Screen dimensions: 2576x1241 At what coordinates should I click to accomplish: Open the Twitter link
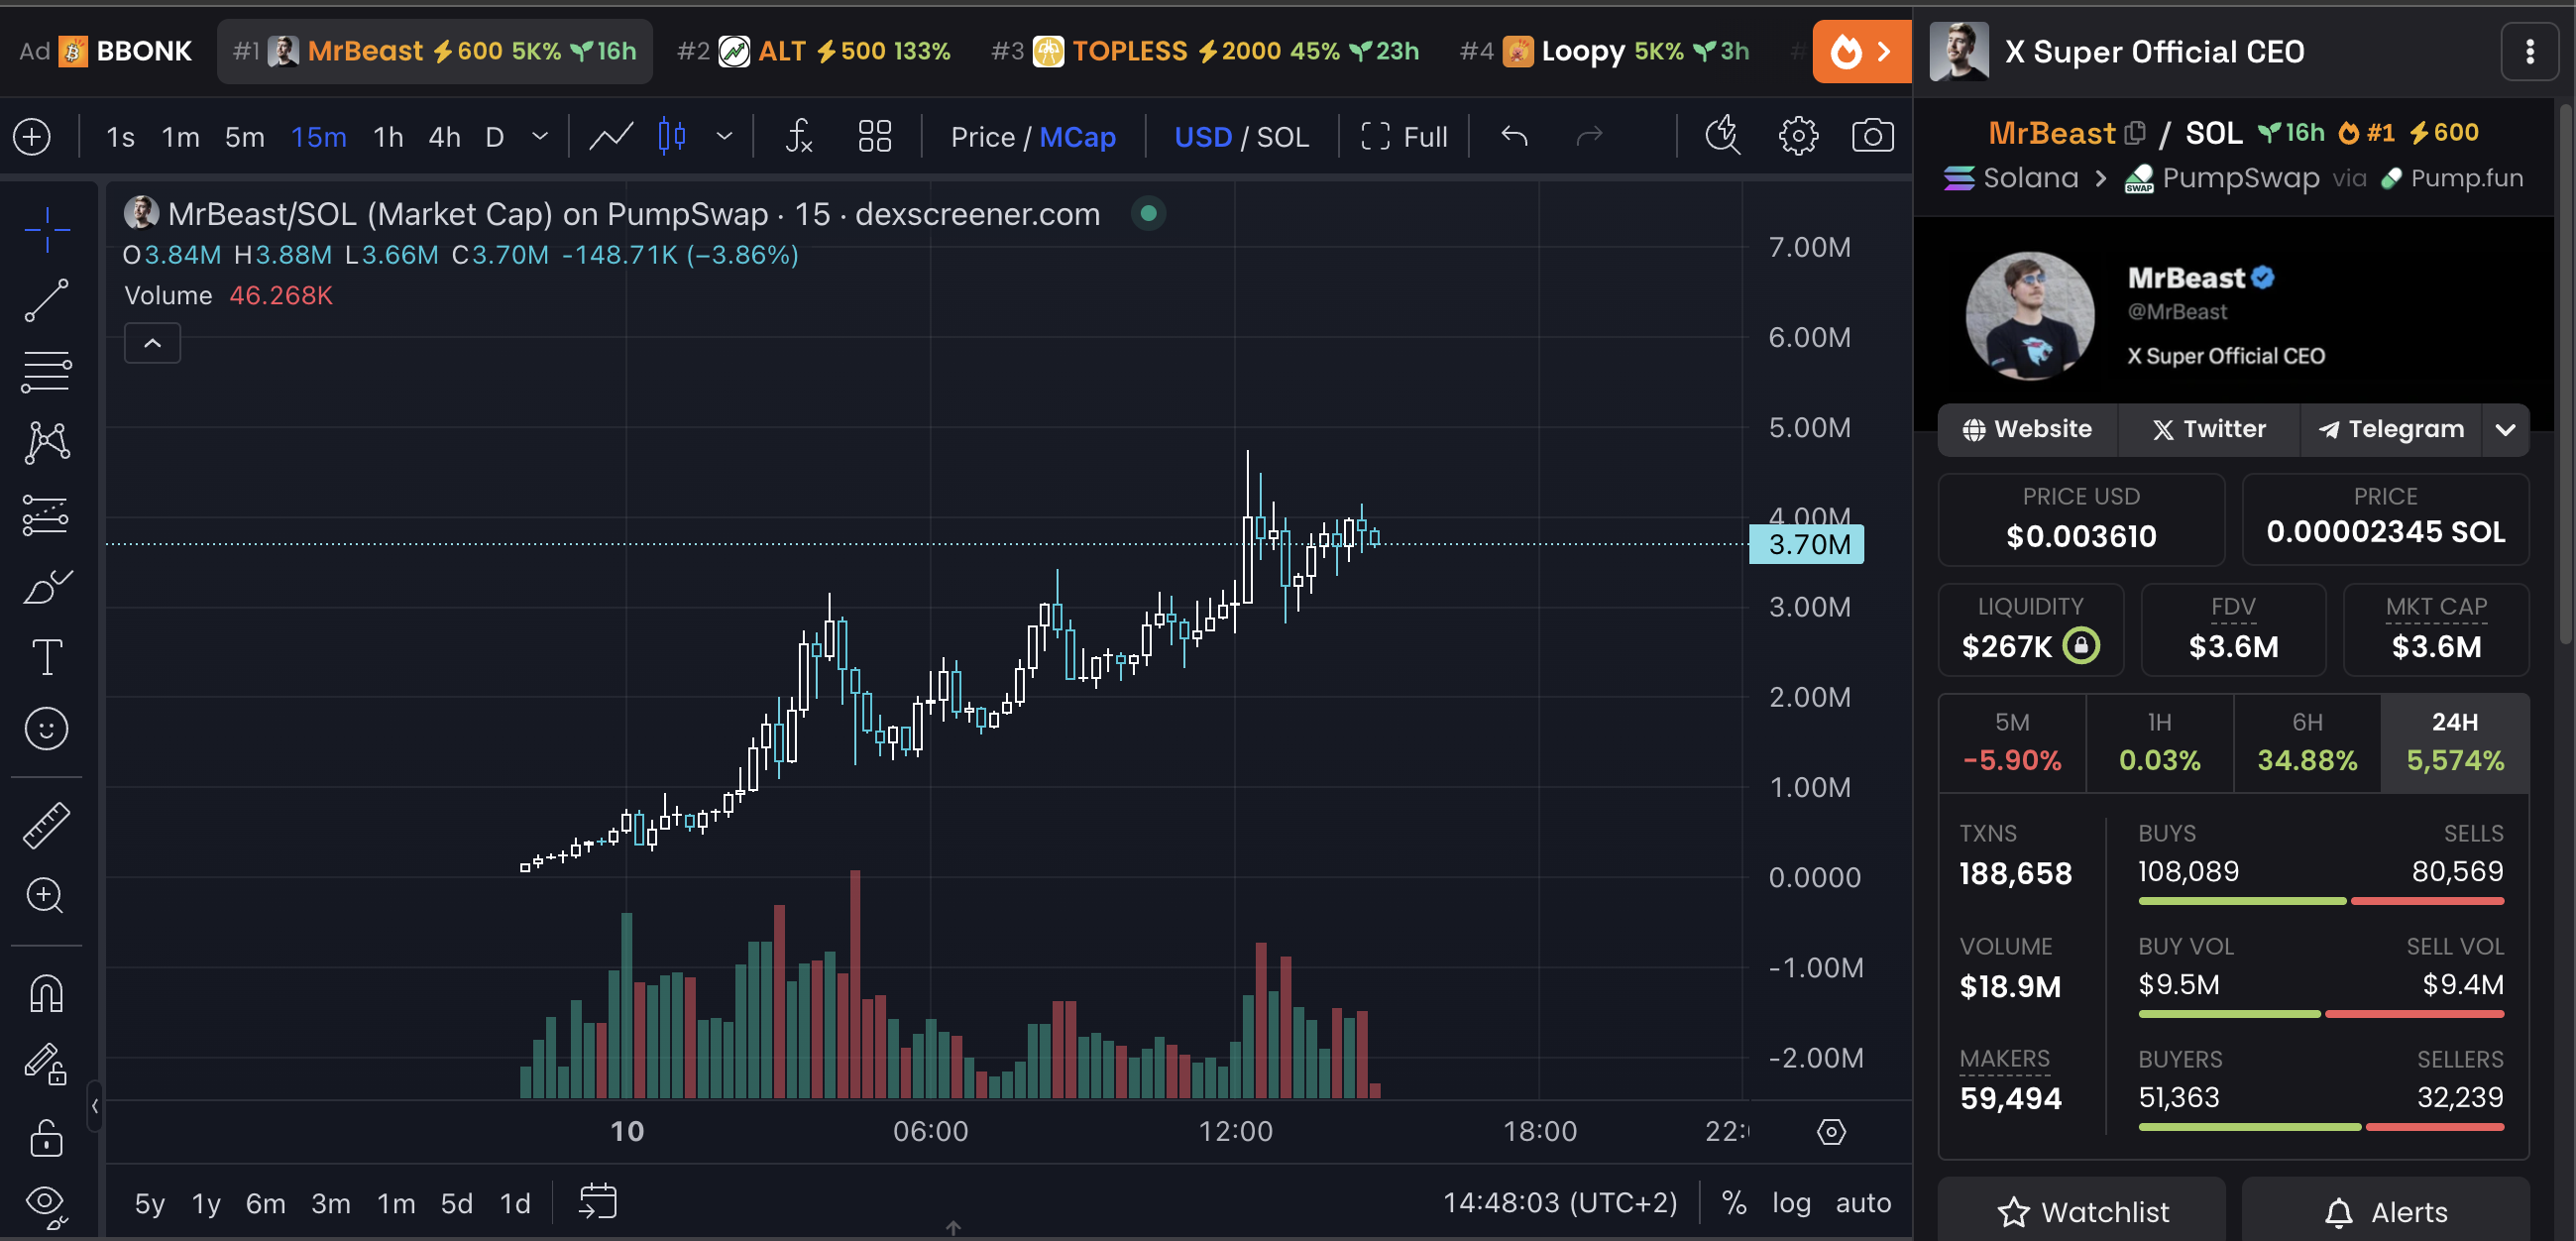(x=2208, y=430)
